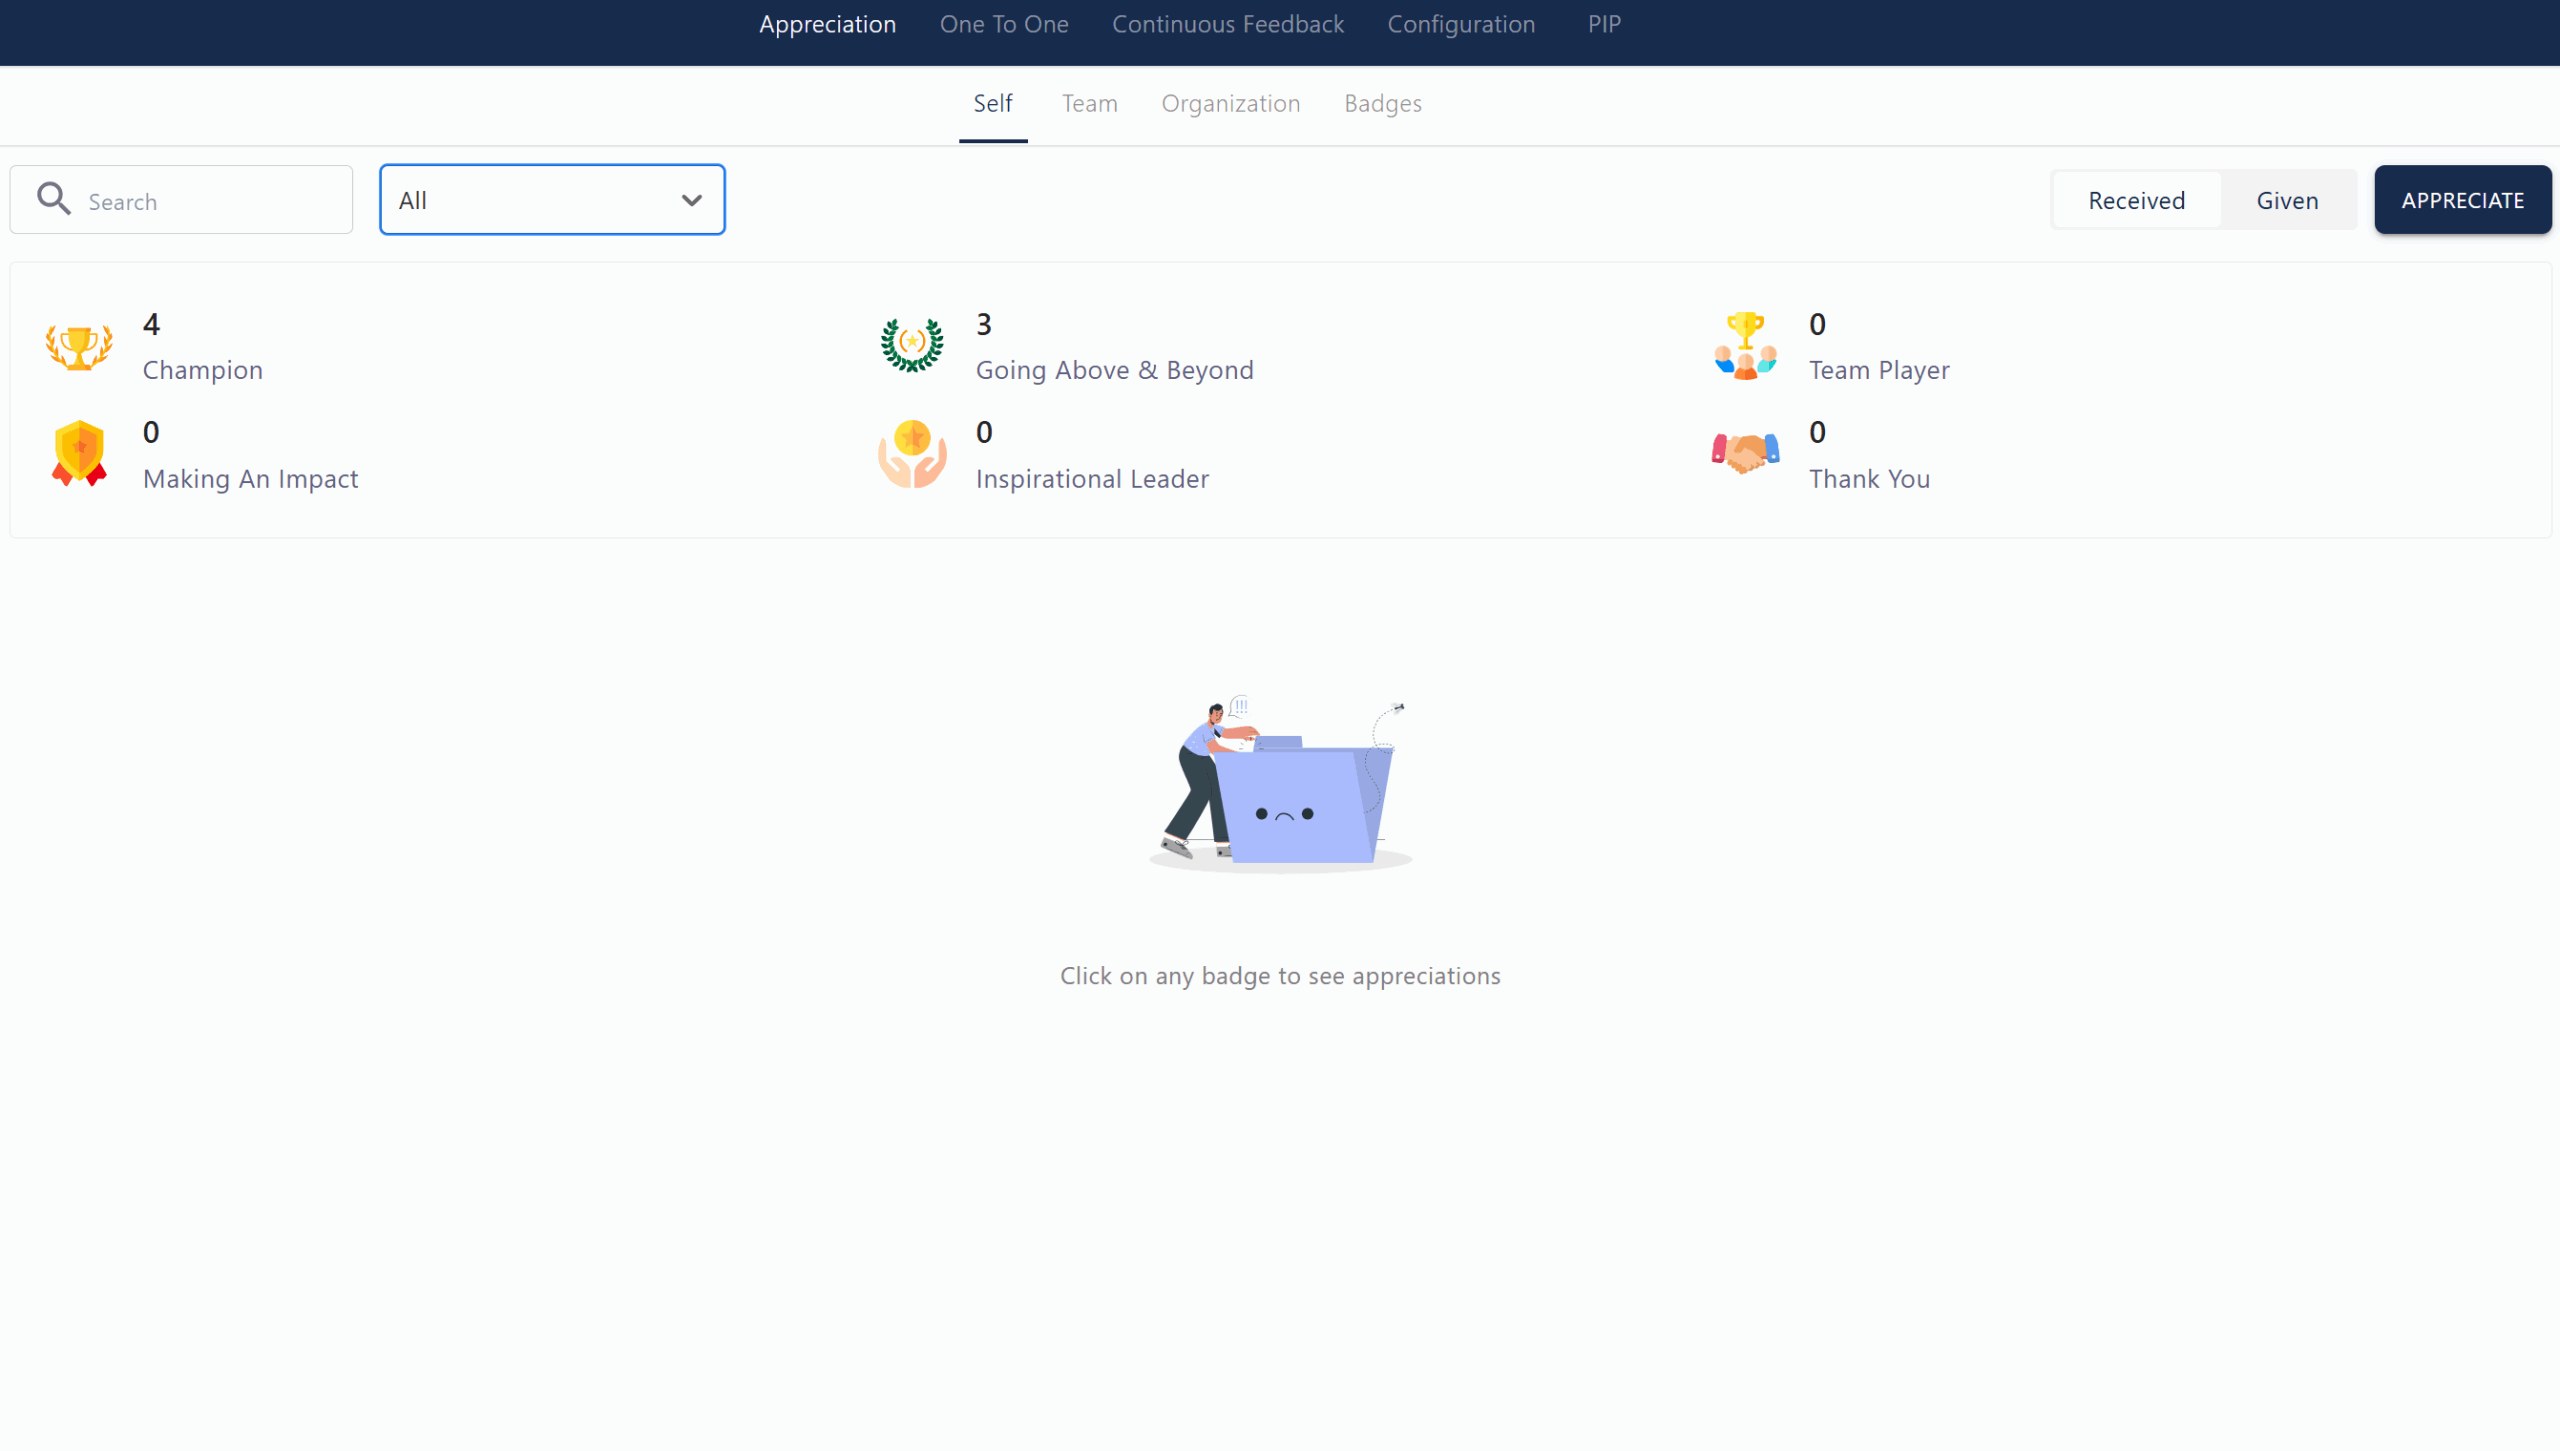The width and height of the screenshot is (2560, 1451).
Task: Click the Thank You label
Action: [x=1869, y=479]
